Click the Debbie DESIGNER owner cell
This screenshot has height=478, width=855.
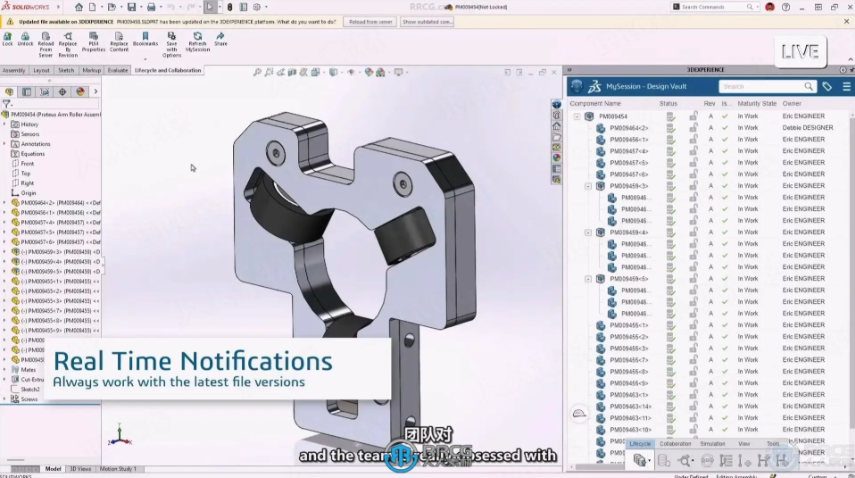[808, 128]
